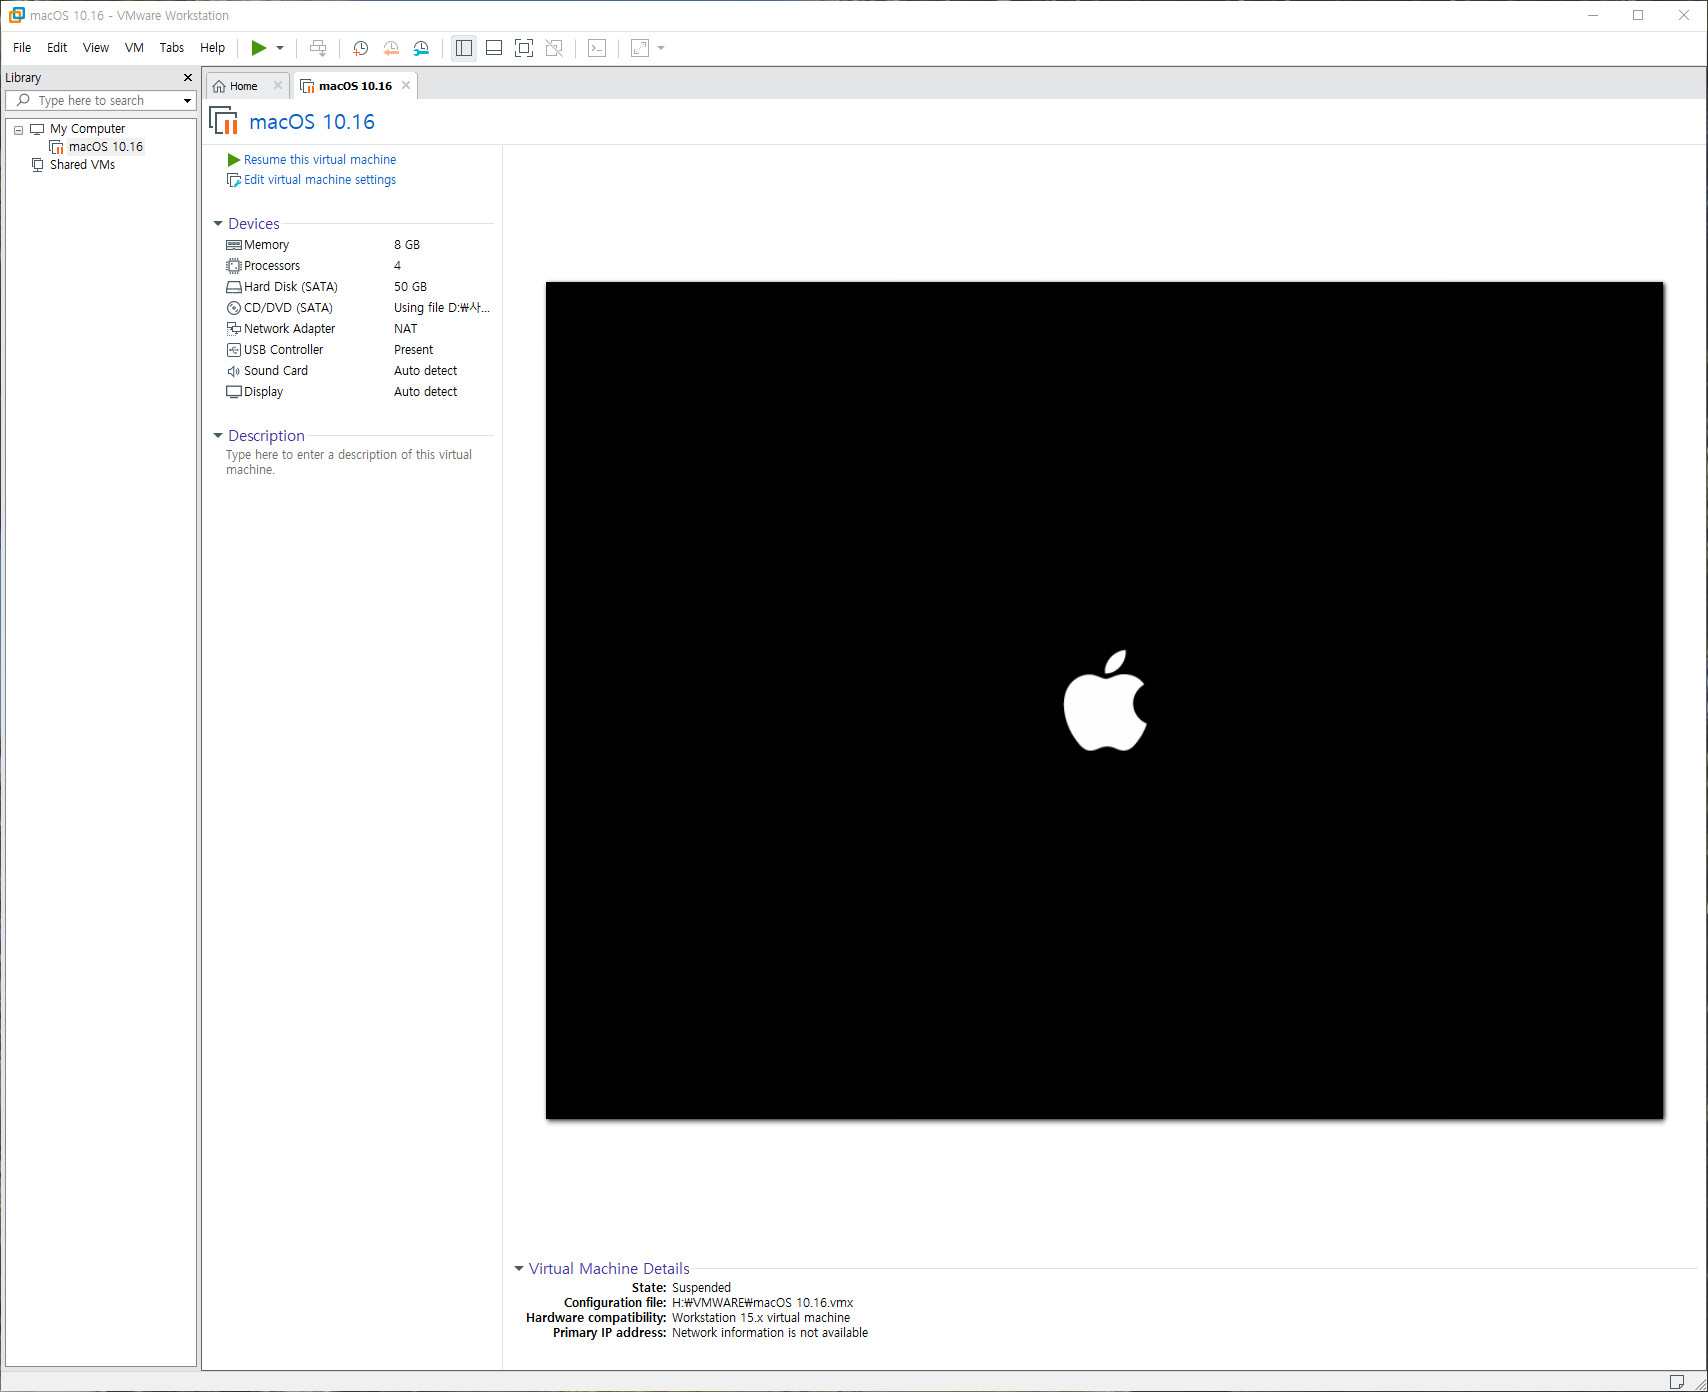The width and height of the screenshot is (1708, 1392).
Task: Collapse the Description section
Action: coord(218,436)
